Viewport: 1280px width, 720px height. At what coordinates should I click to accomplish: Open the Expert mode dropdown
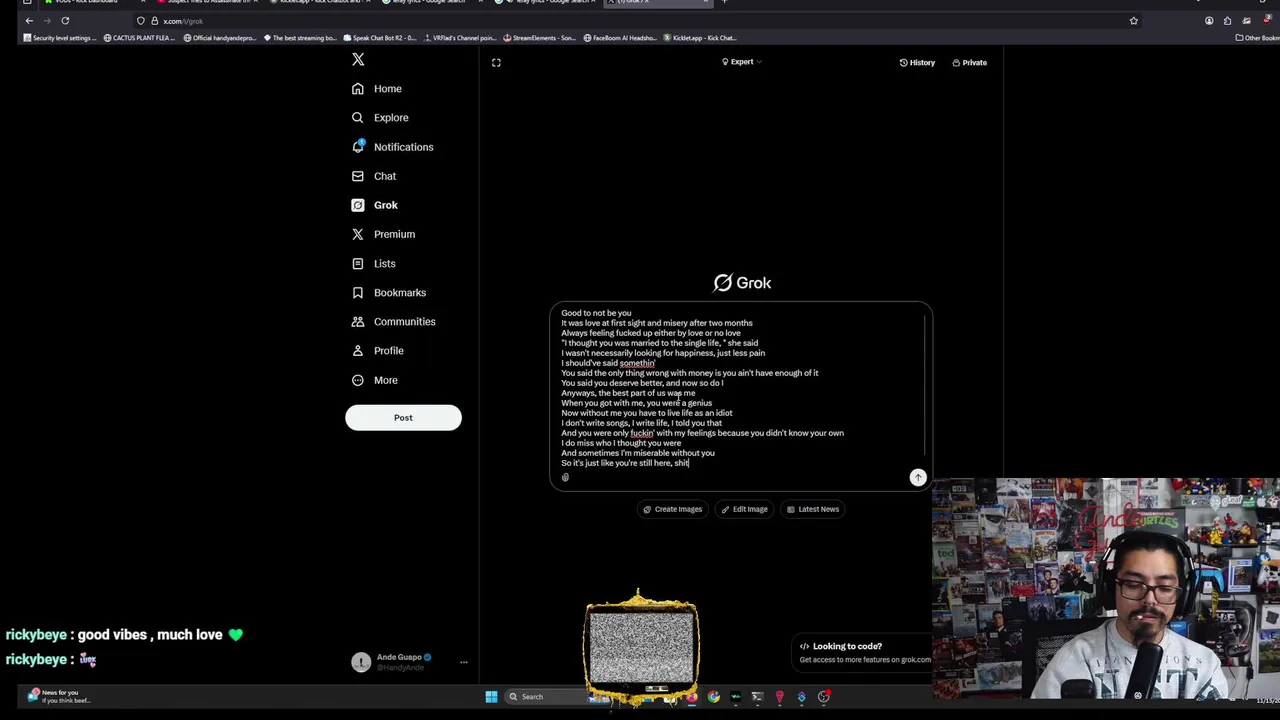[742, 62]
